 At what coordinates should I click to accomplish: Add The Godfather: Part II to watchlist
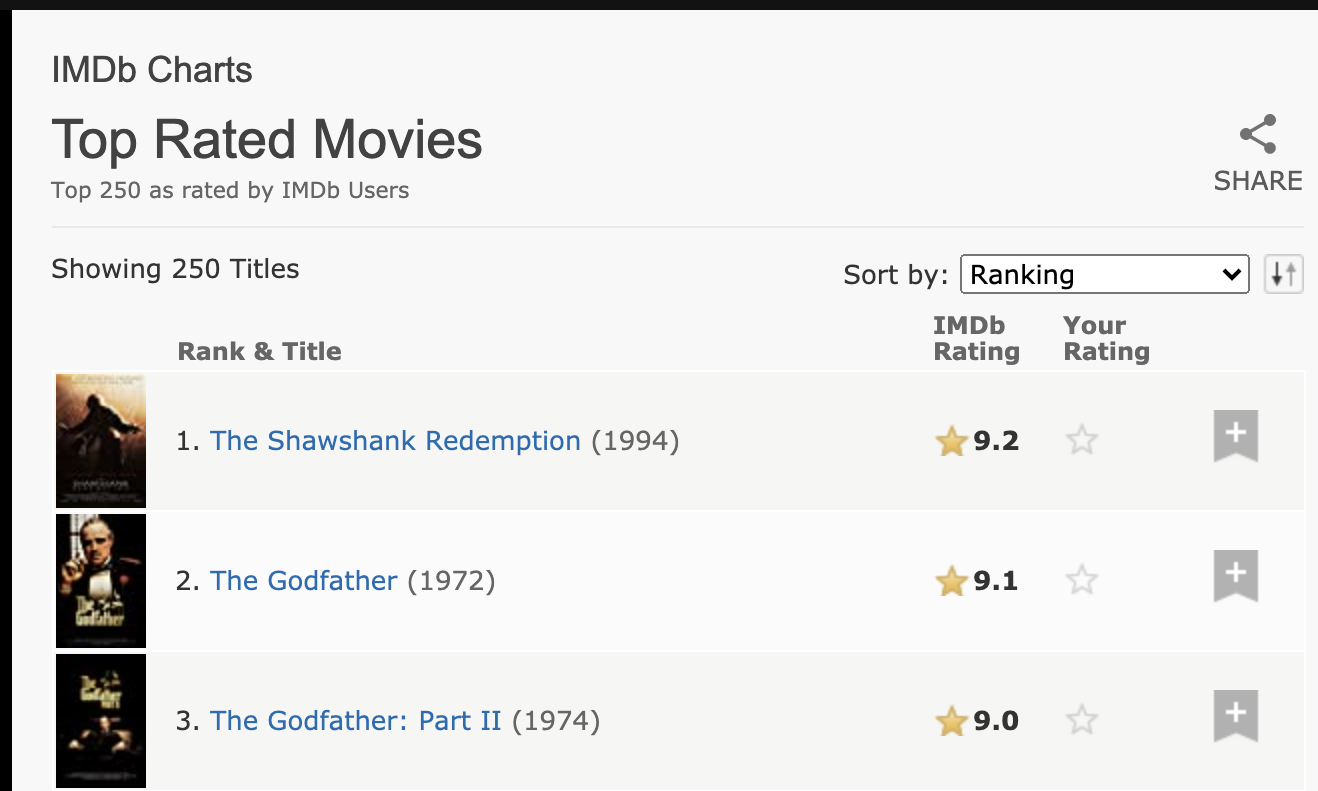click(x=1236, y=716)
